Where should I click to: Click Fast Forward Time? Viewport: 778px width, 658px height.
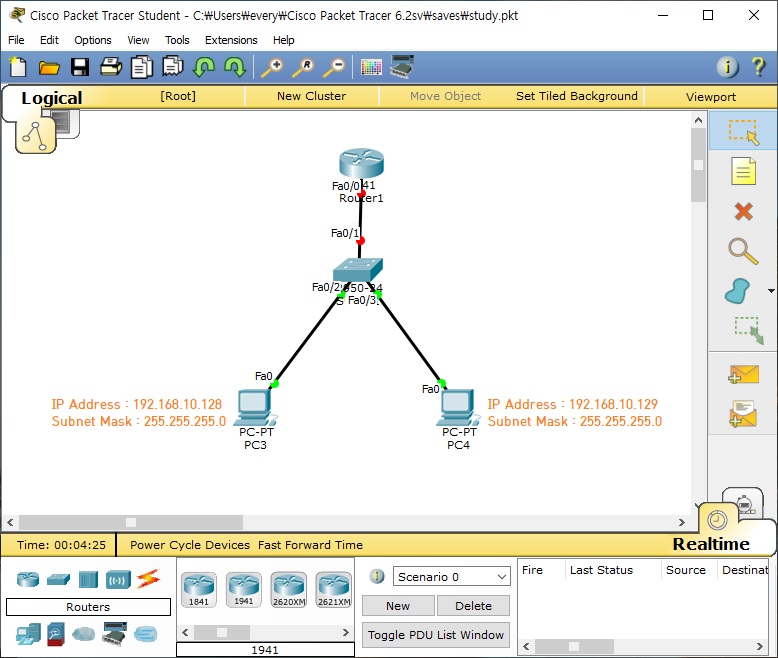(310, 545)
